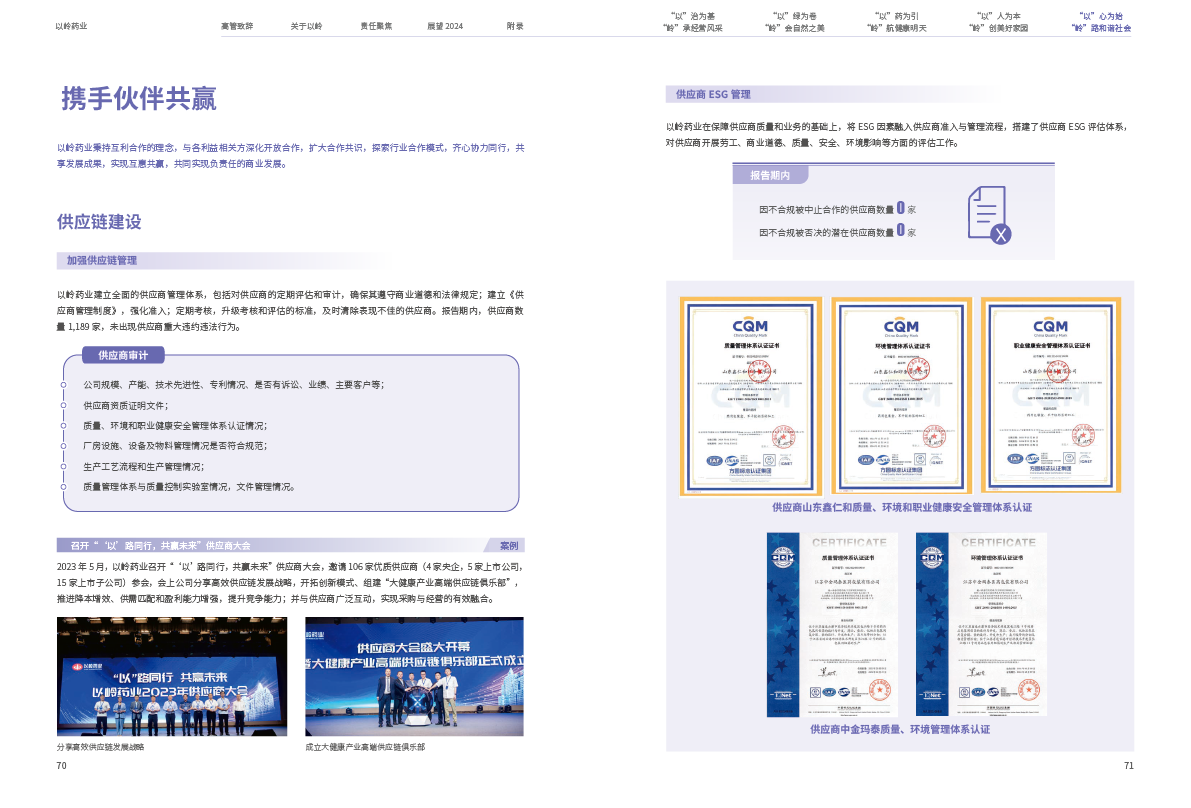Image resolution: width=1191 pixels, height=808 pixels.
Task: Click the 供应商 ESG 管理 section heading
Action: coord(713,94)
